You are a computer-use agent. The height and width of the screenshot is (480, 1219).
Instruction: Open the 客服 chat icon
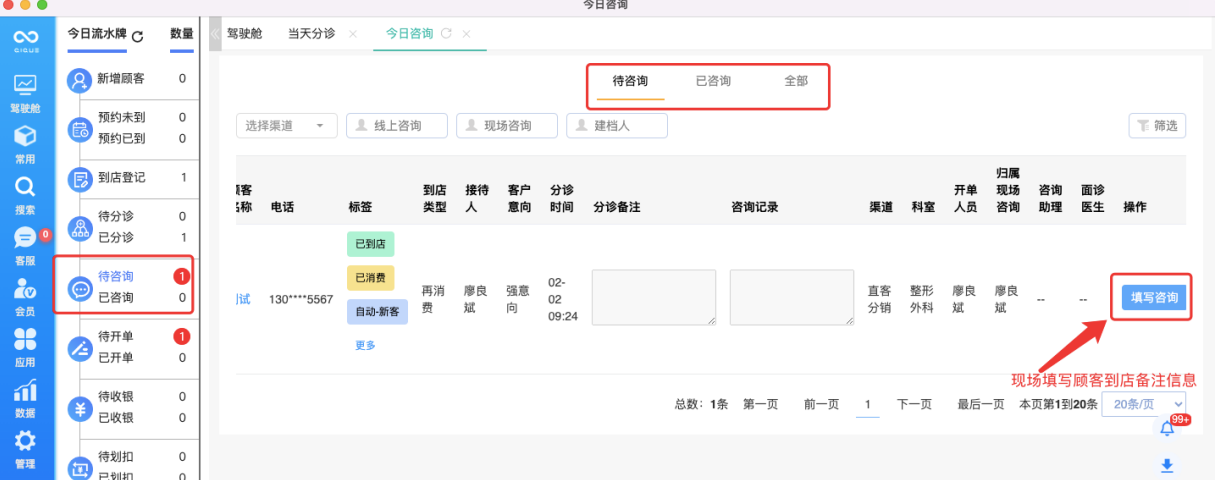click(25, 238)
